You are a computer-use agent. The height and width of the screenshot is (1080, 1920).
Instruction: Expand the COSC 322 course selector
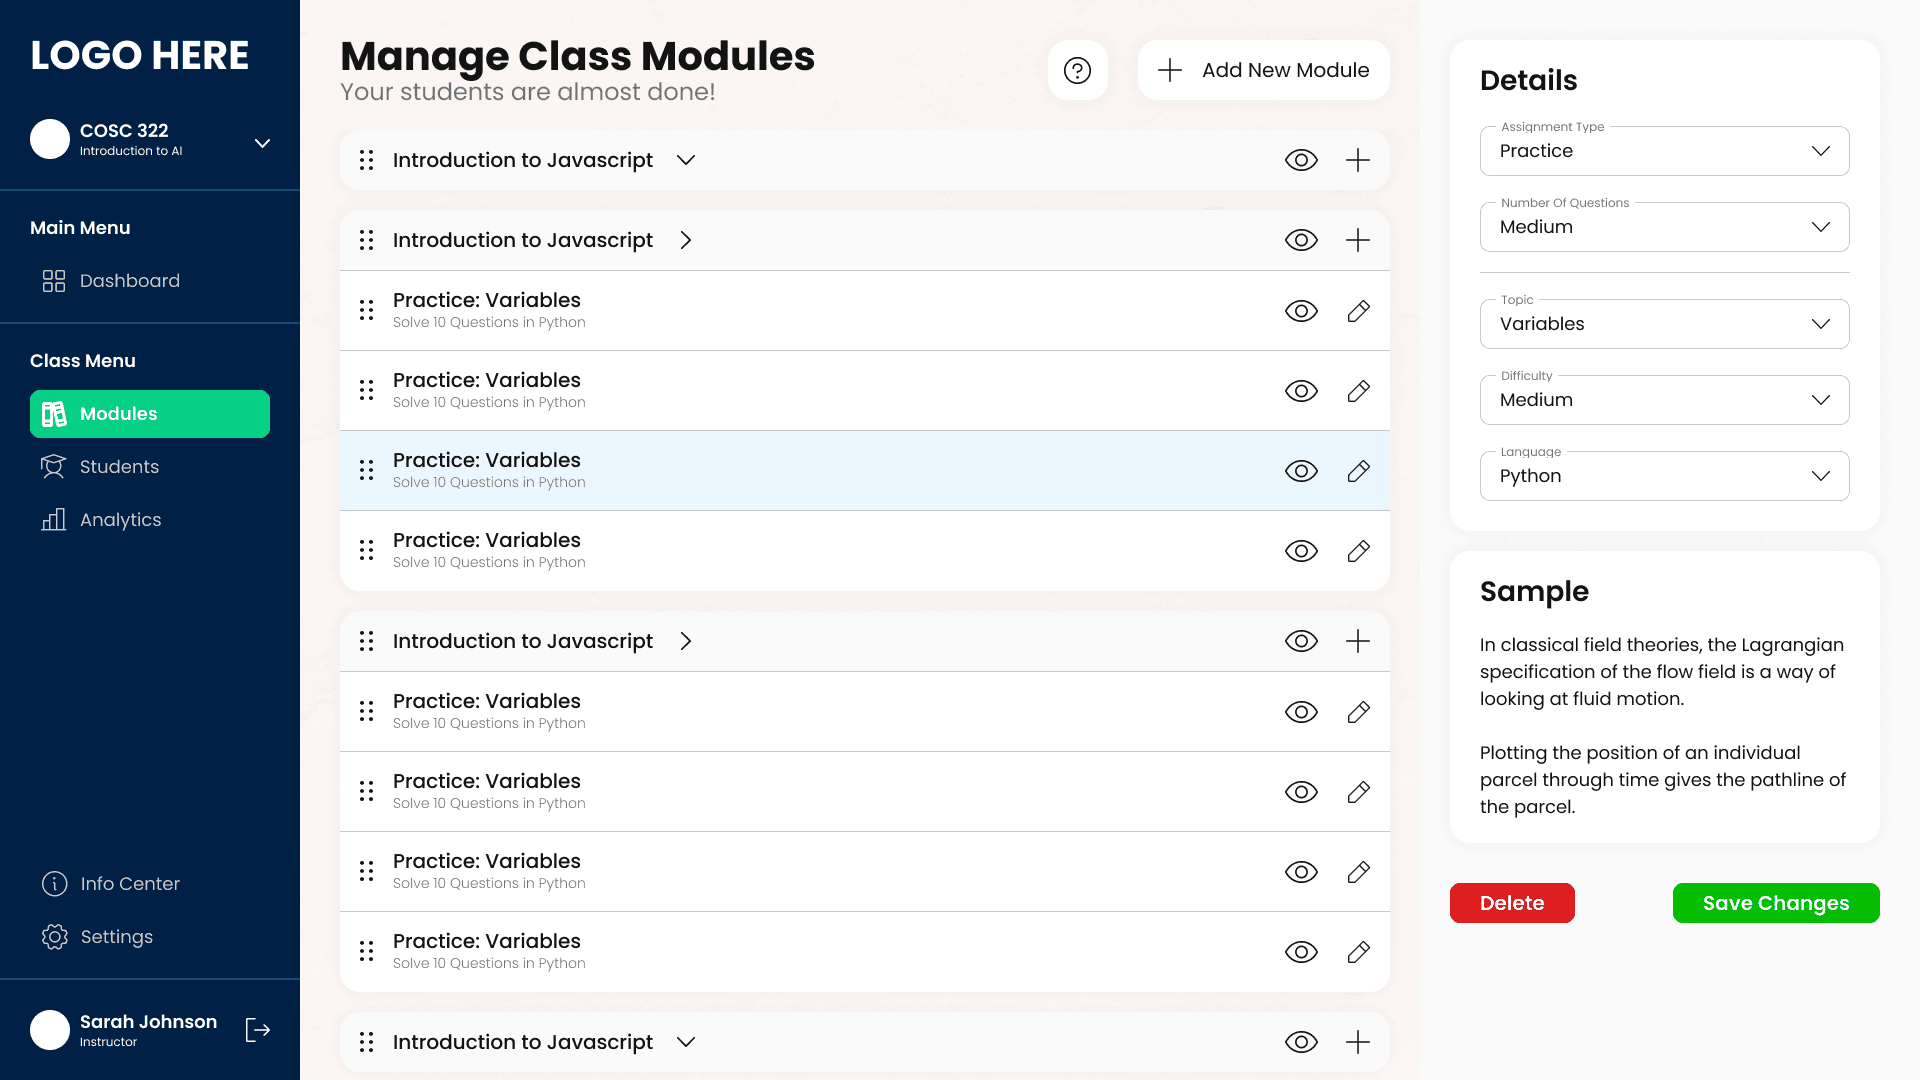click(262, 143)
